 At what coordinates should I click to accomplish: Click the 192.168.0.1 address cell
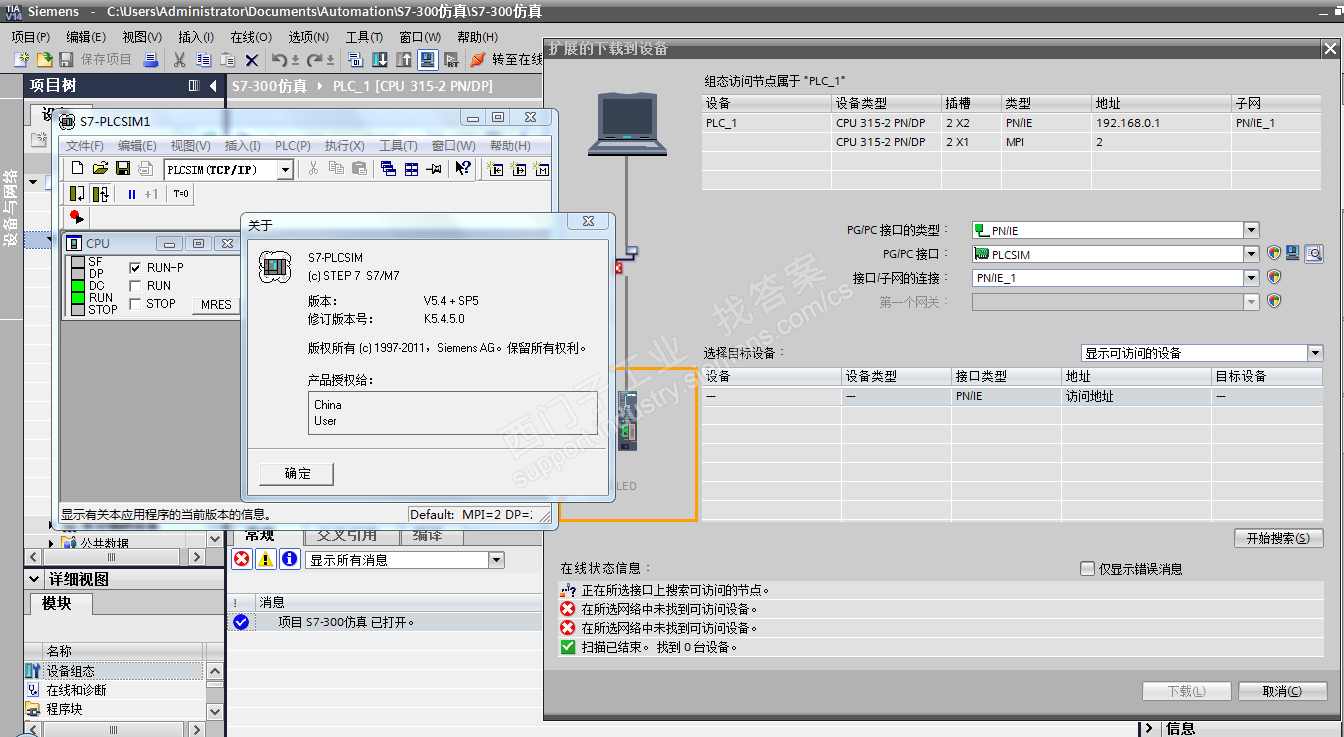(1162, 123)
